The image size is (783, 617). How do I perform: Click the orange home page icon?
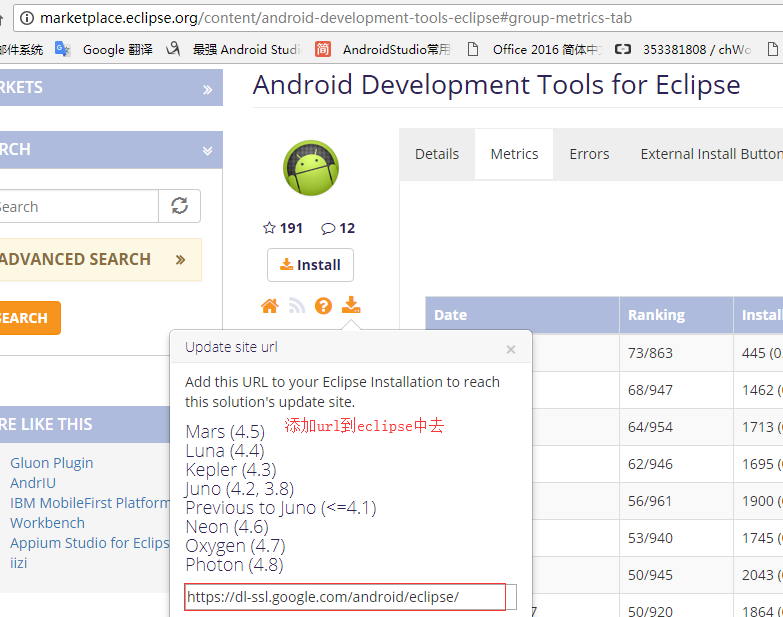[270, 306]
